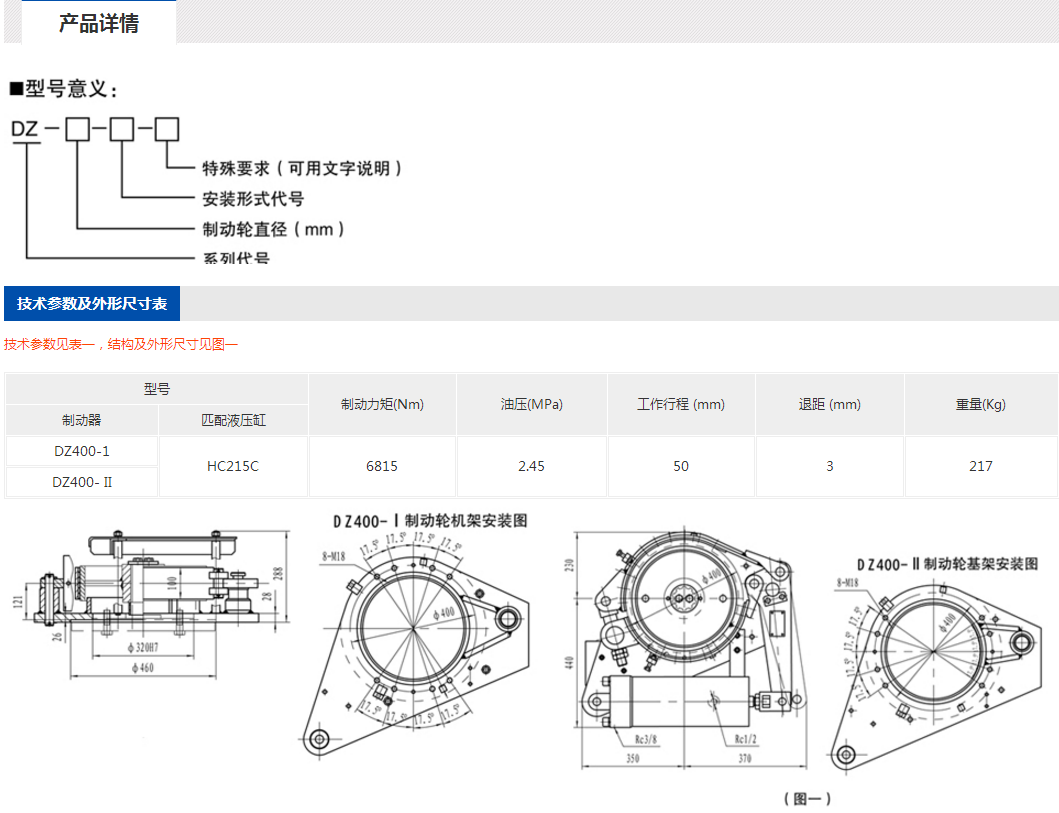Click the 匹配液压缸 column header
1059x813 pixels.
coord(233,420)
